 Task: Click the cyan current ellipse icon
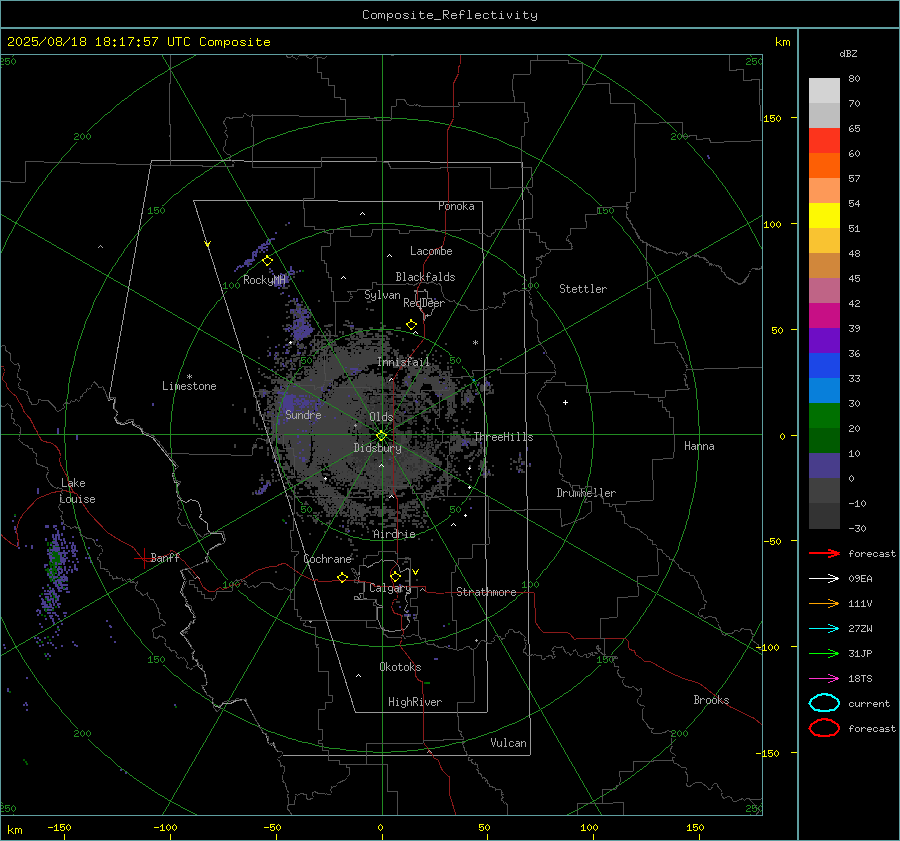coord(824,703)
